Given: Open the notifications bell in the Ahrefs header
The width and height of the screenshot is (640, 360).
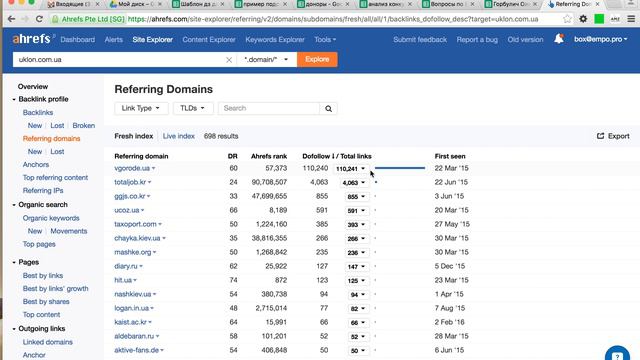Looking at the screenshot, I should point(559,39).
